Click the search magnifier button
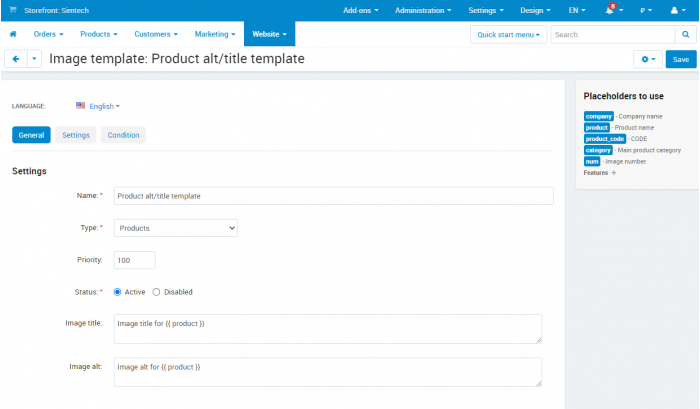The width and height of the screenshot is (700, 409). [685, 34]
